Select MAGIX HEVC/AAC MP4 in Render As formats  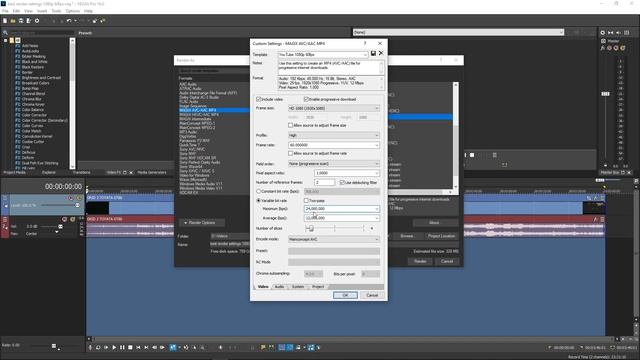(199, 115)
